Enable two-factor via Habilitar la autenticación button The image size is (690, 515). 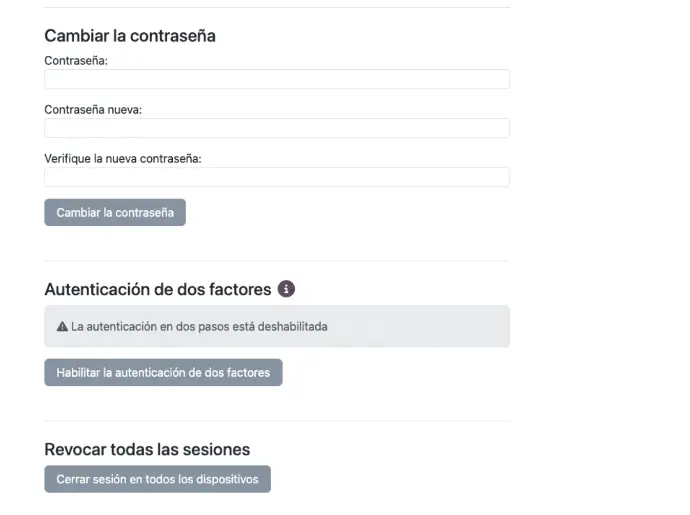click(163, 372)
